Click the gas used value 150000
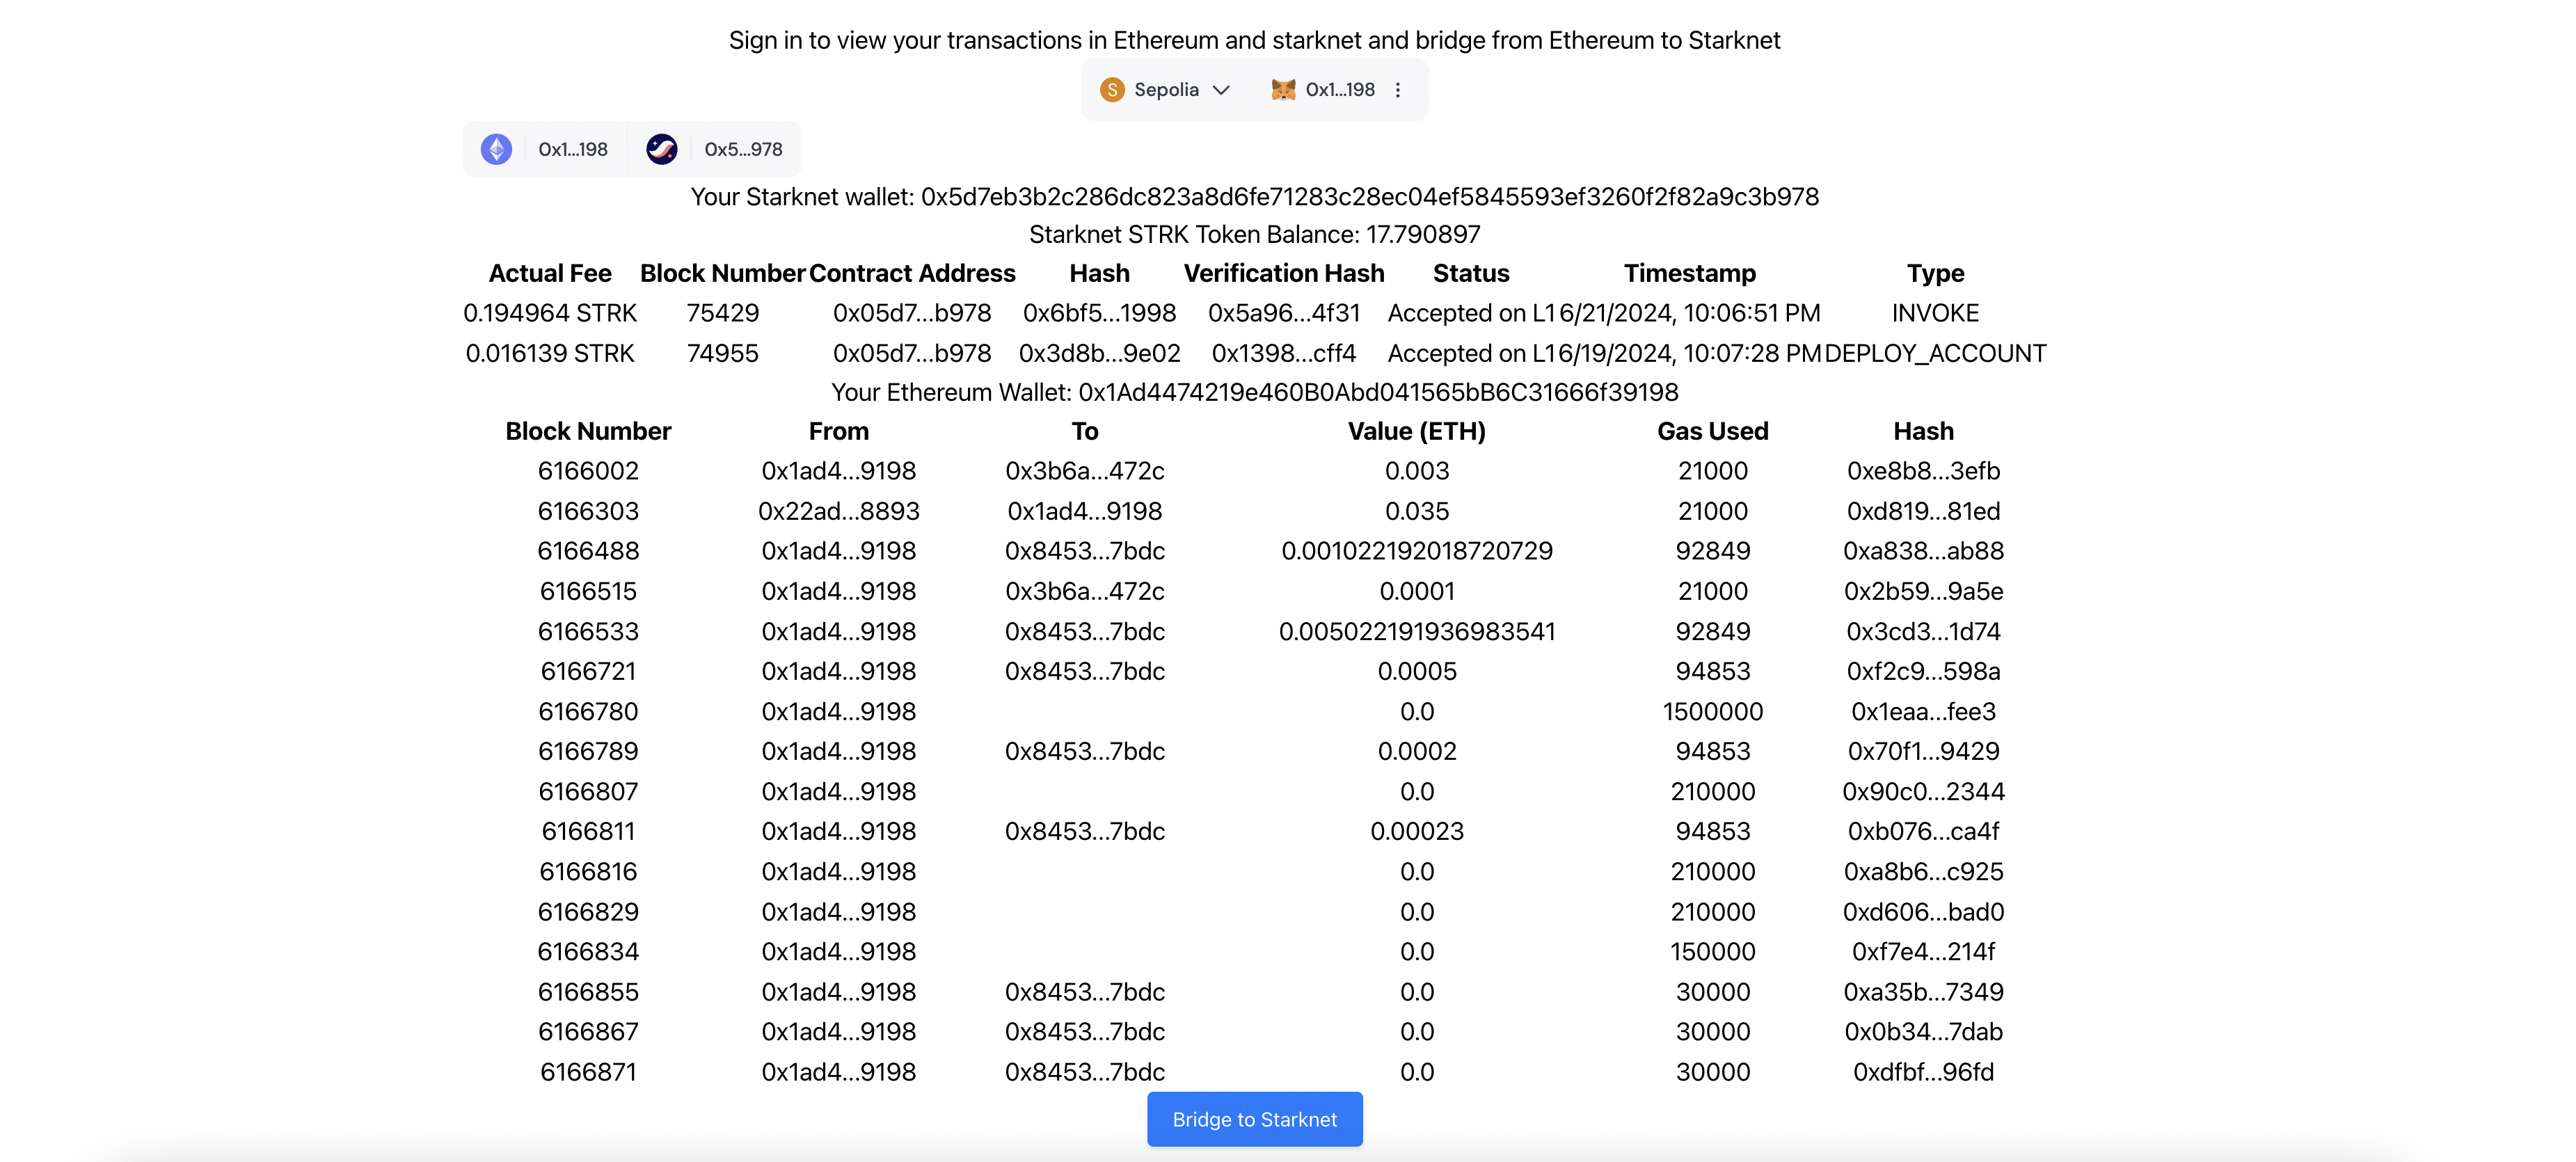Image resolution: width=2576 pixels, height=1162 pixels. (1712, 951)
